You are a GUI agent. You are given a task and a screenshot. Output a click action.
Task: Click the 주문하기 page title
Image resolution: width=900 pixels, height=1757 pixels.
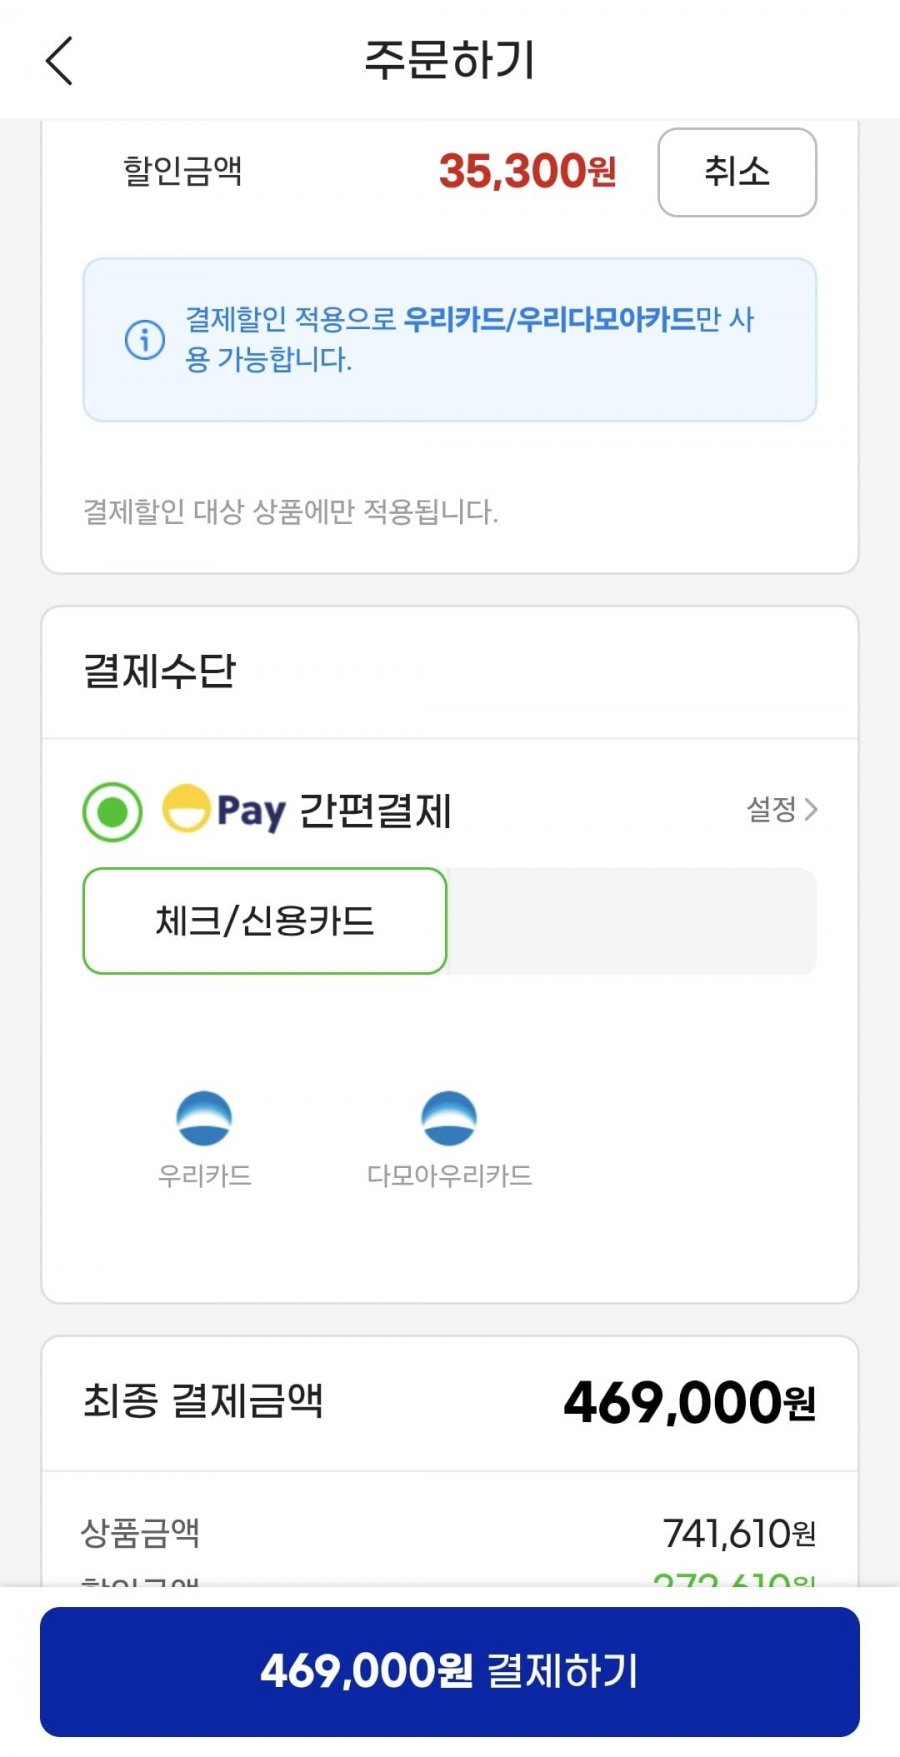450,60
